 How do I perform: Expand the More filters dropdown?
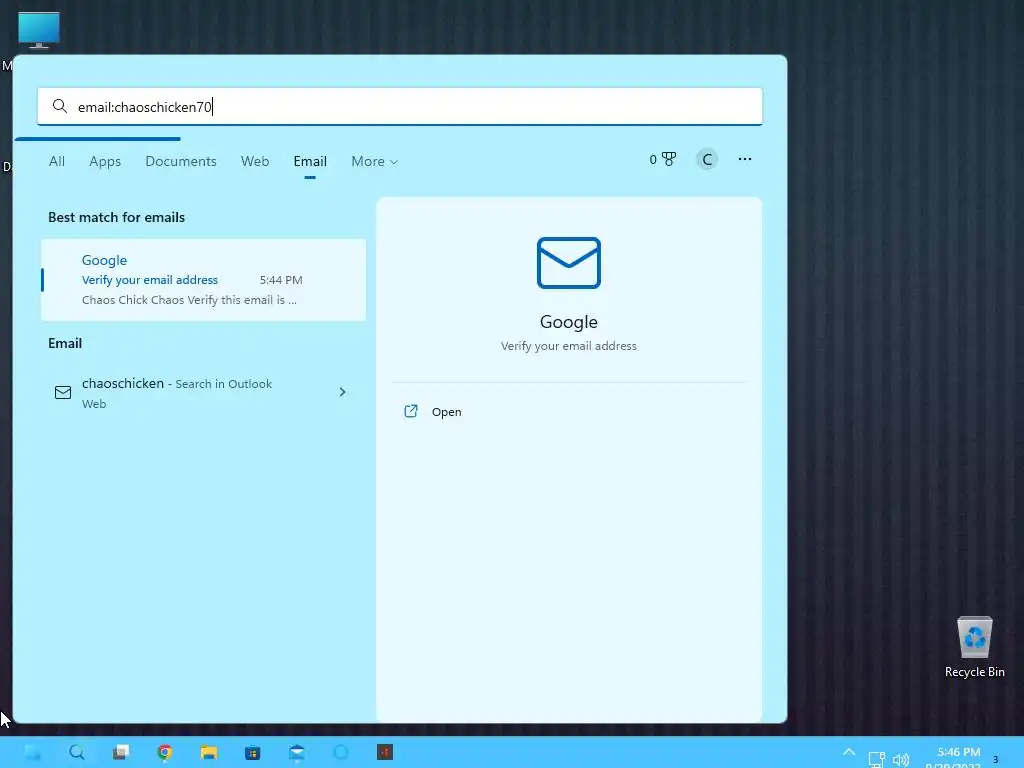[x=374, y=161]
